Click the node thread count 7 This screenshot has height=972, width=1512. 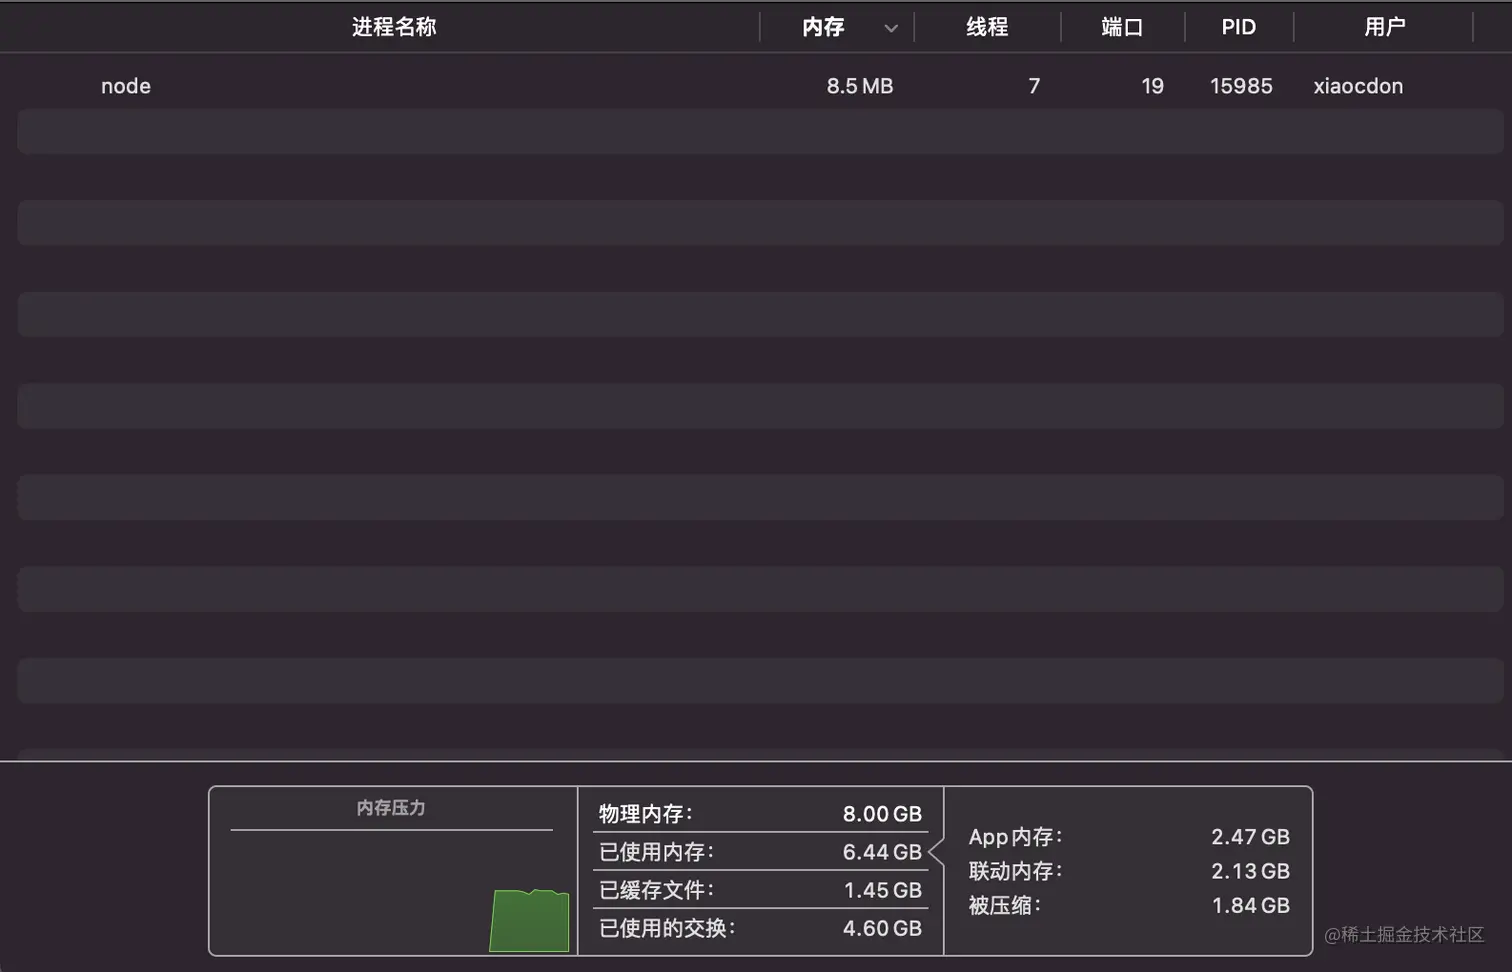point(1034,86)
